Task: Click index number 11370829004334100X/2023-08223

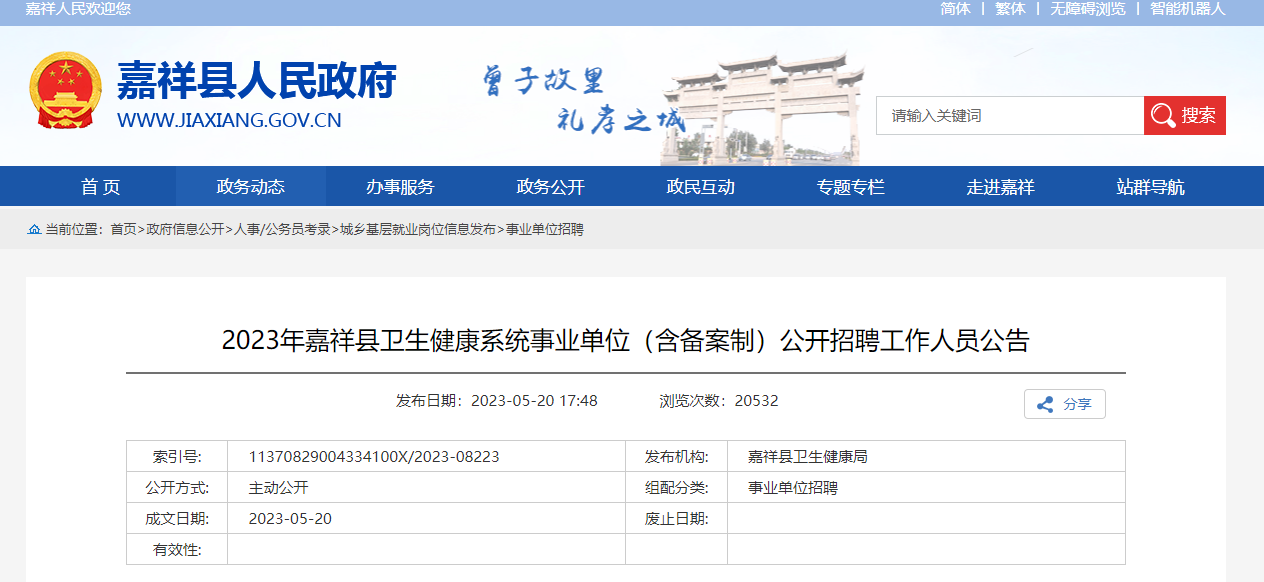Action: click(374, 457)
